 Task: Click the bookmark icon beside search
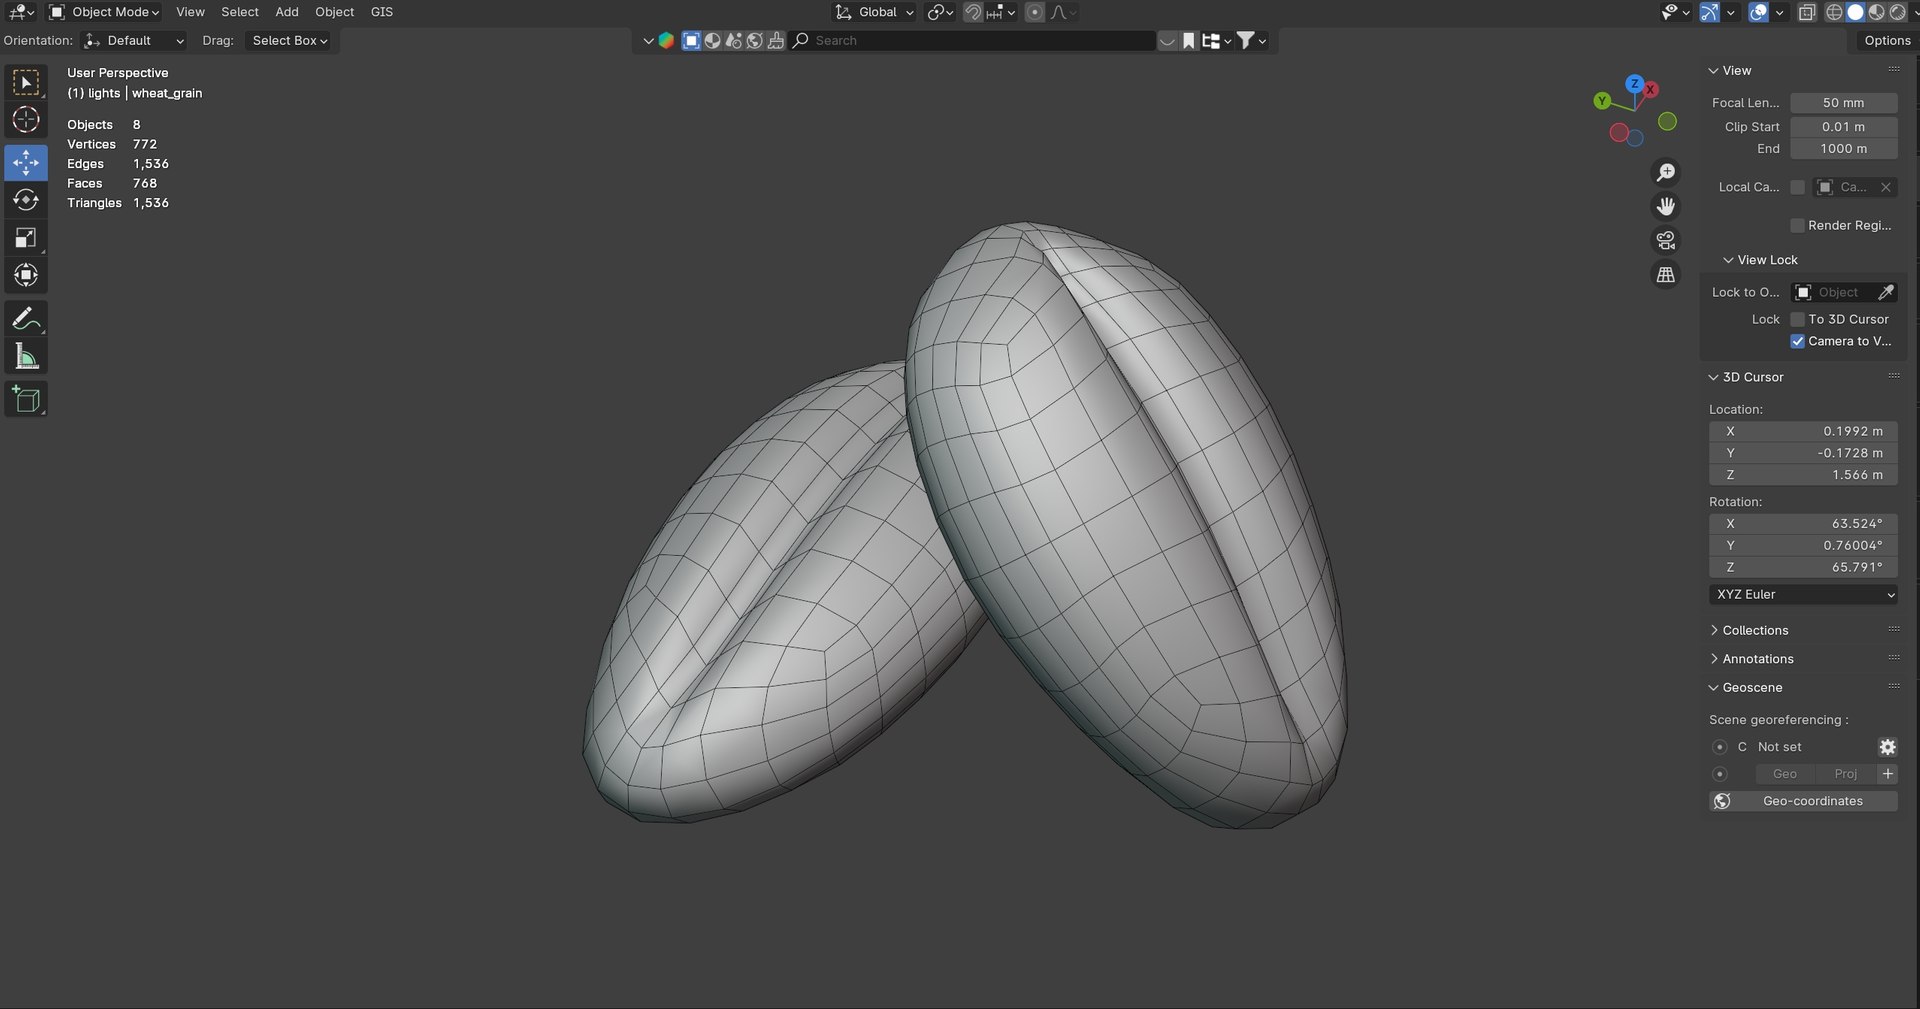[x=1188, y=41]
